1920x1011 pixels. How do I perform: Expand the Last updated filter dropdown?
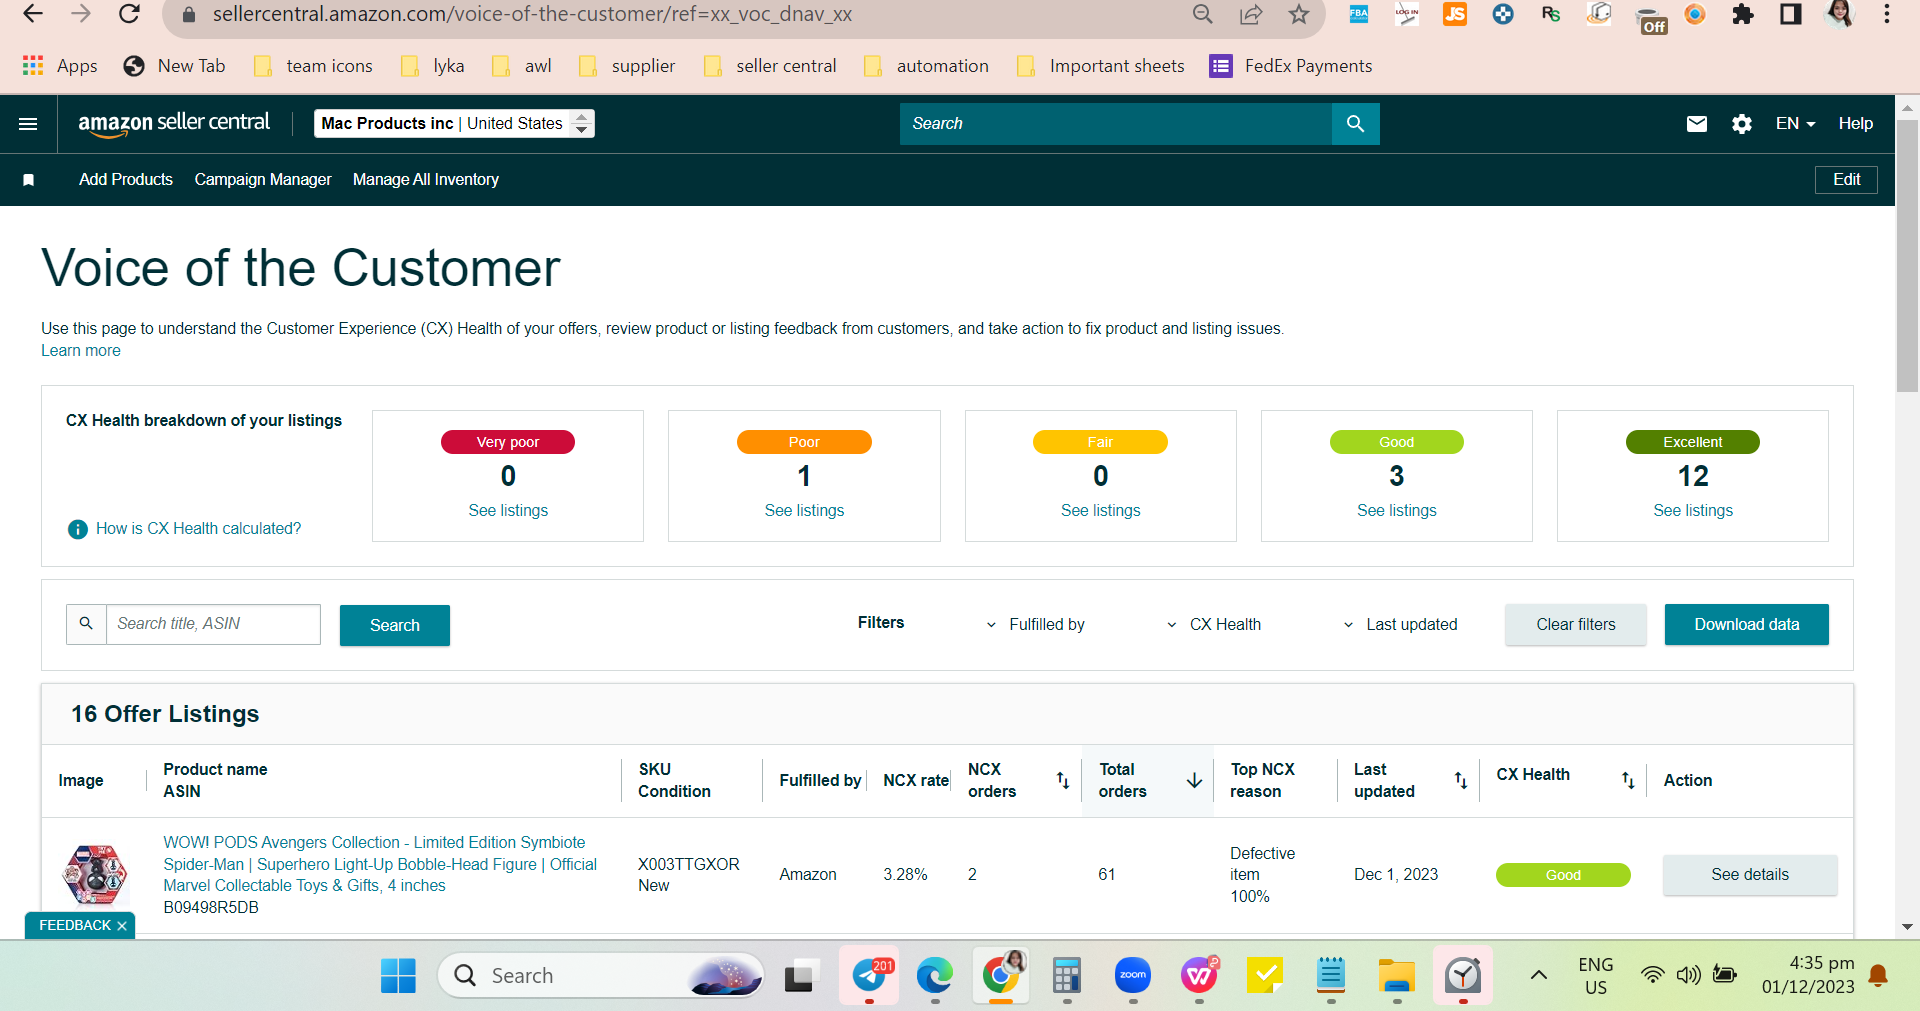pyautogui.click(x=1400, y=625)
